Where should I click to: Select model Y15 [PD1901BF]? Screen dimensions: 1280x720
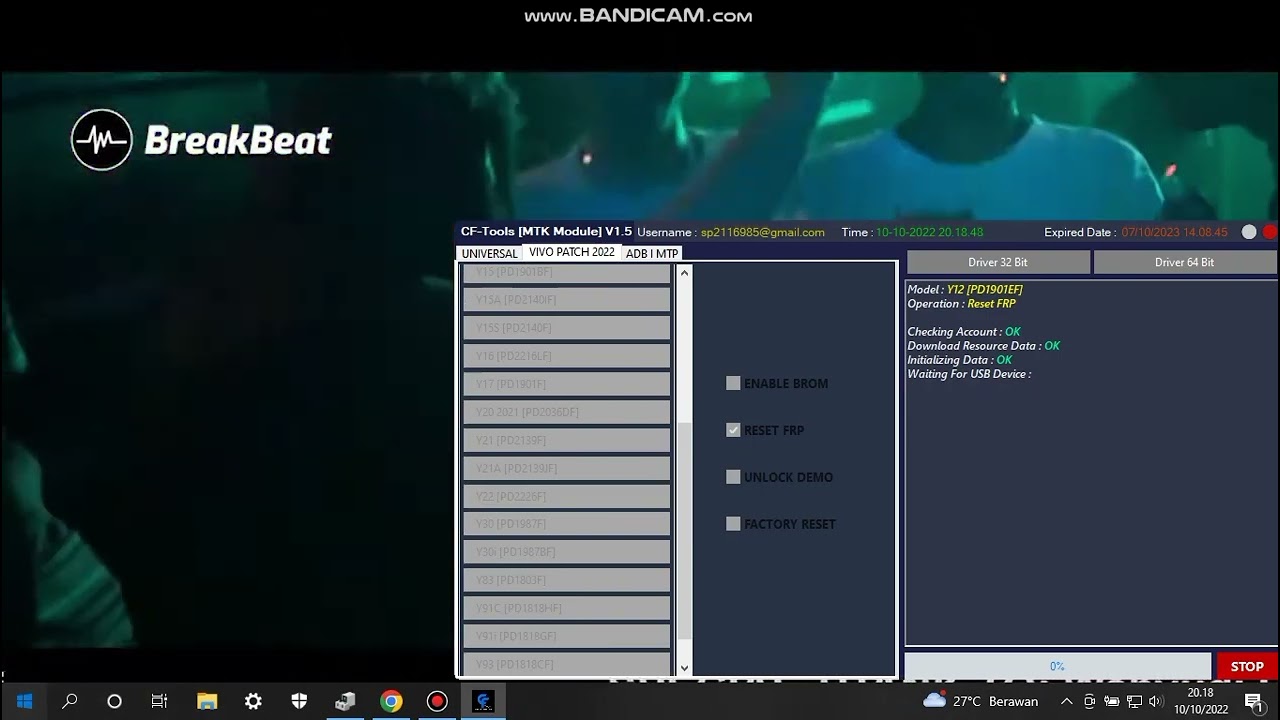(x=567, y=273)
